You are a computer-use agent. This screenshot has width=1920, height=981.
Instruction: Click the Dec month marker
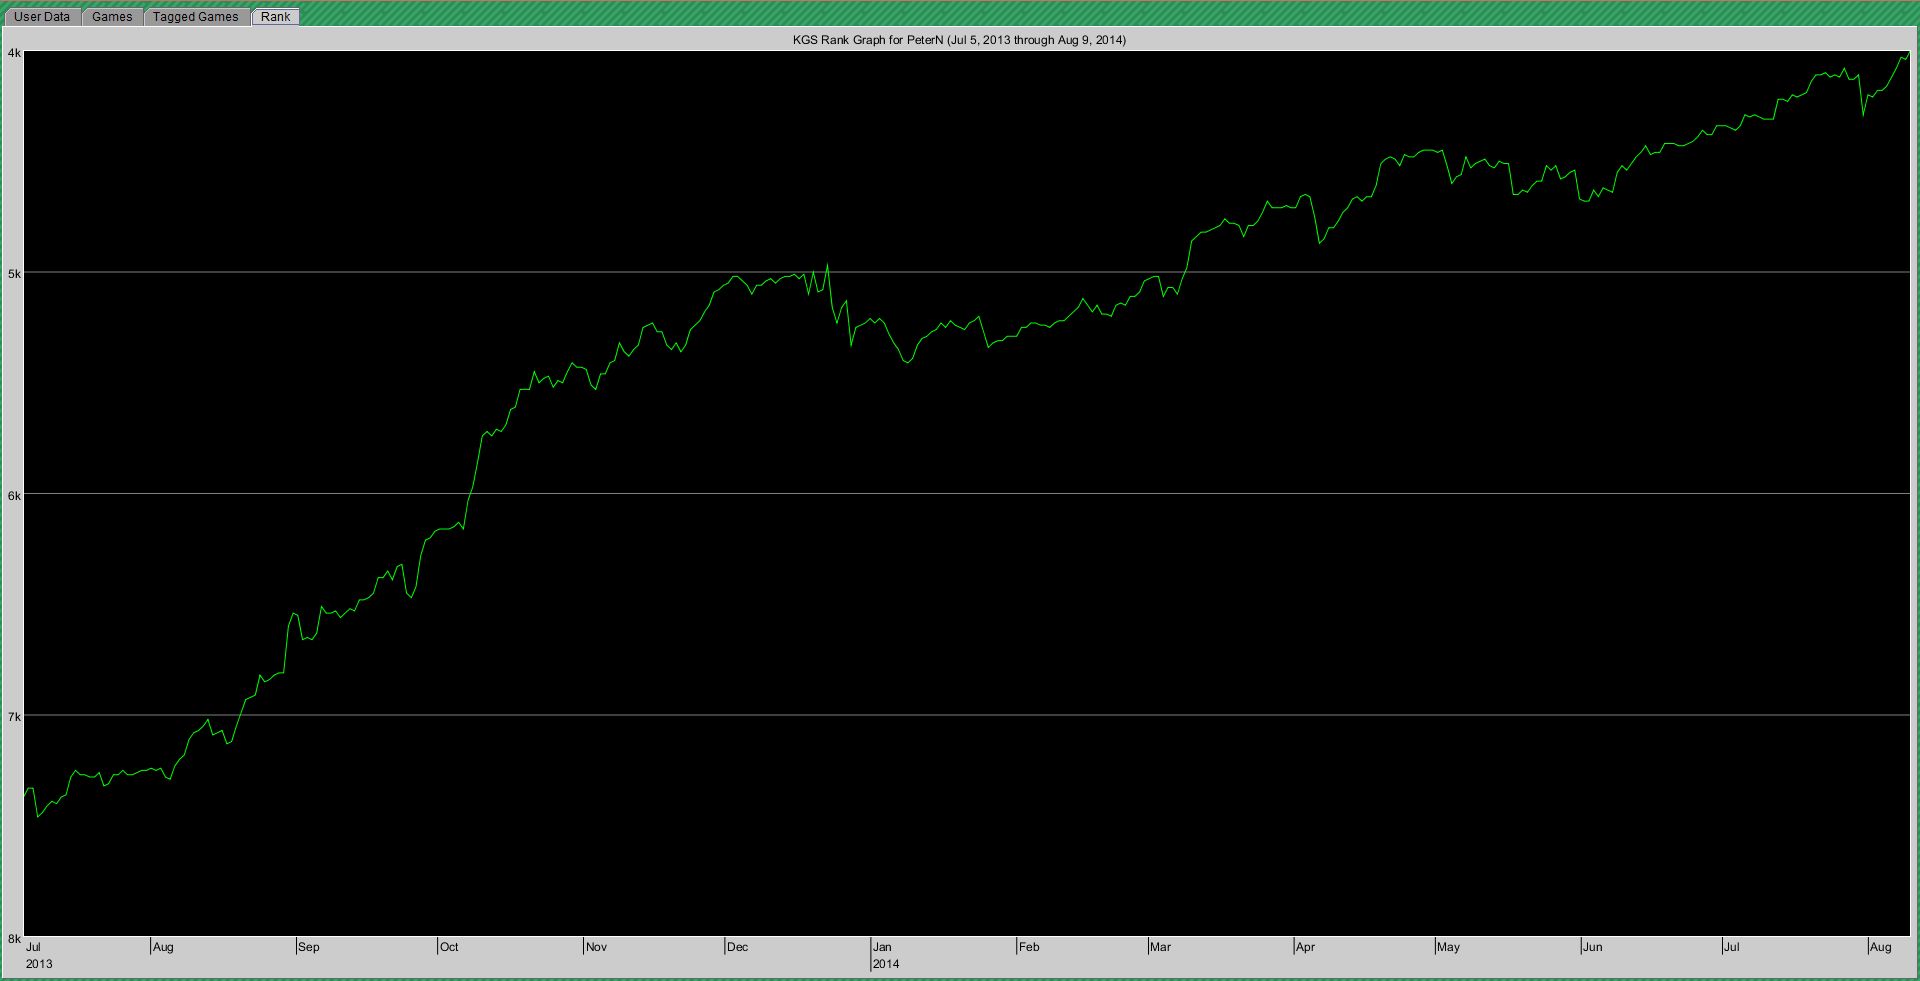(x=737, y=947)
